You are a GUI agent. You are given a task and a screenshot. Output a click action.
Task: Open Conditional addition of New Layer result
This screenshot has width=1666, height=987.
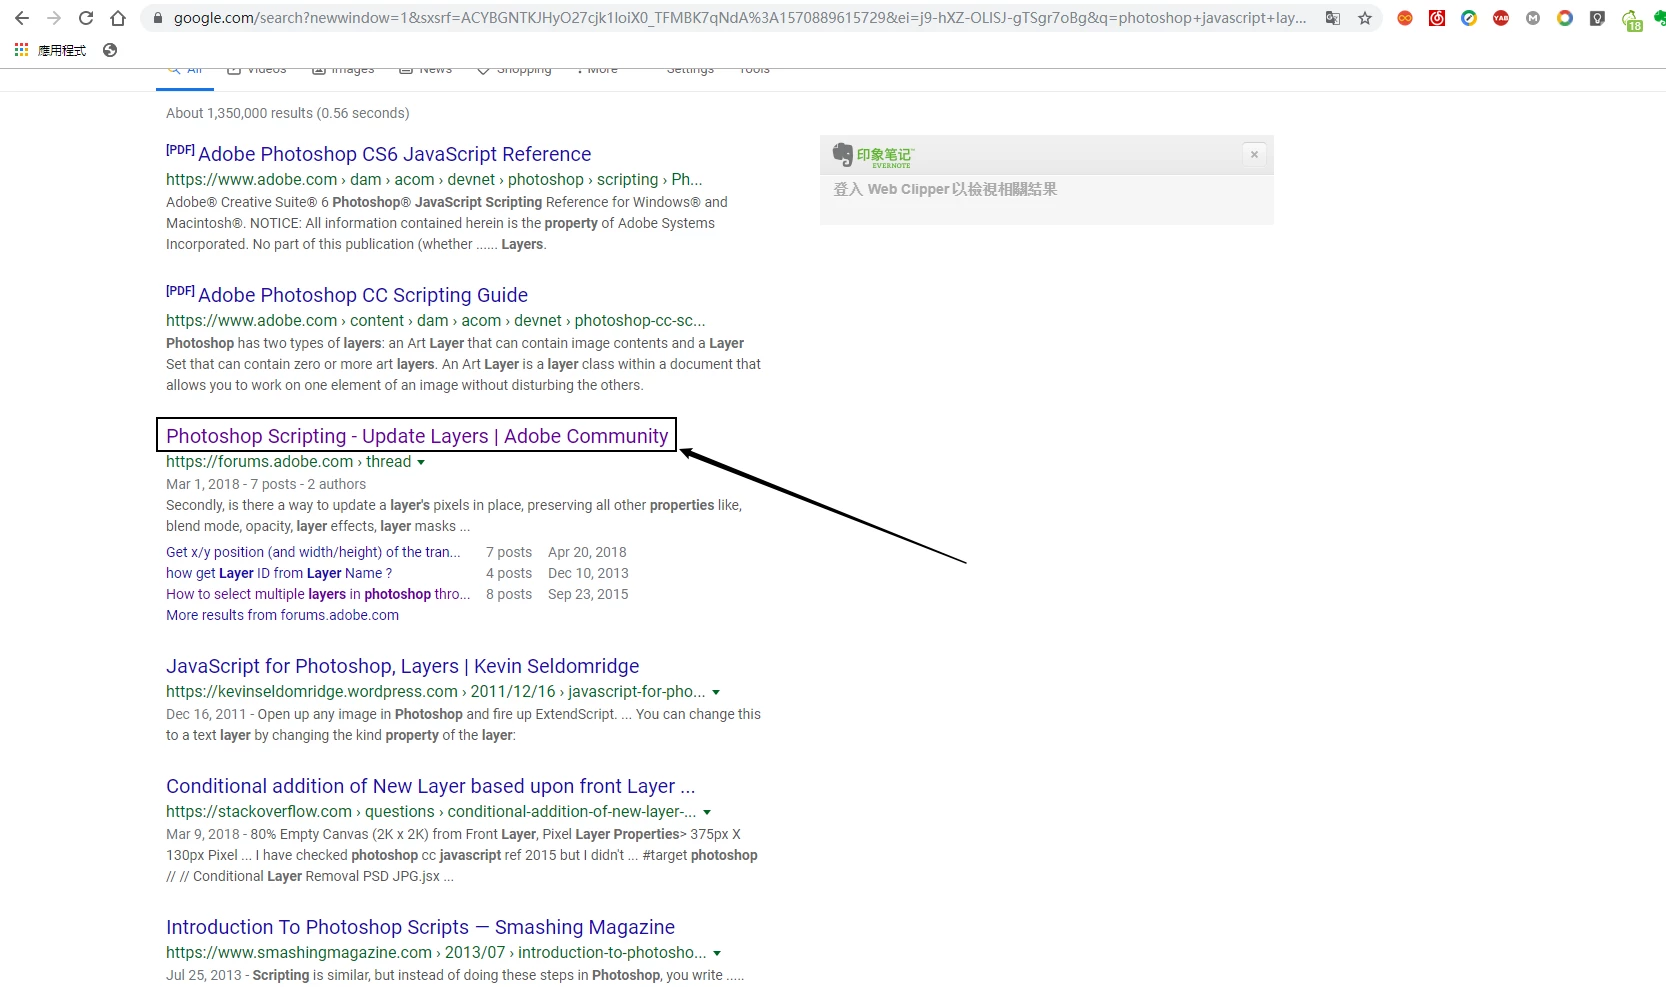click(x=430, y=786)
